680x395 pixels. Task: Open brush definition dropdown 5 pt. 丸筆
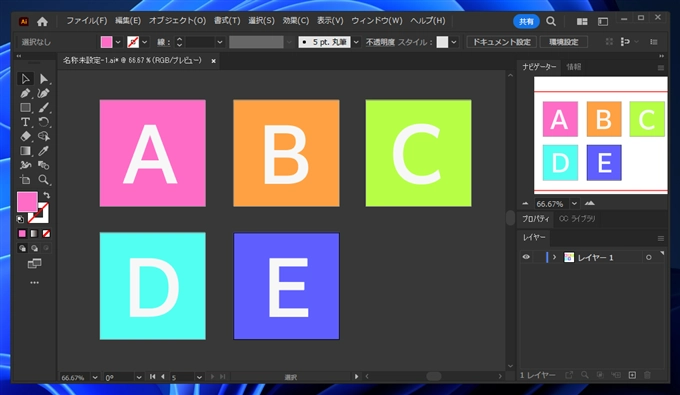[356, 42]
